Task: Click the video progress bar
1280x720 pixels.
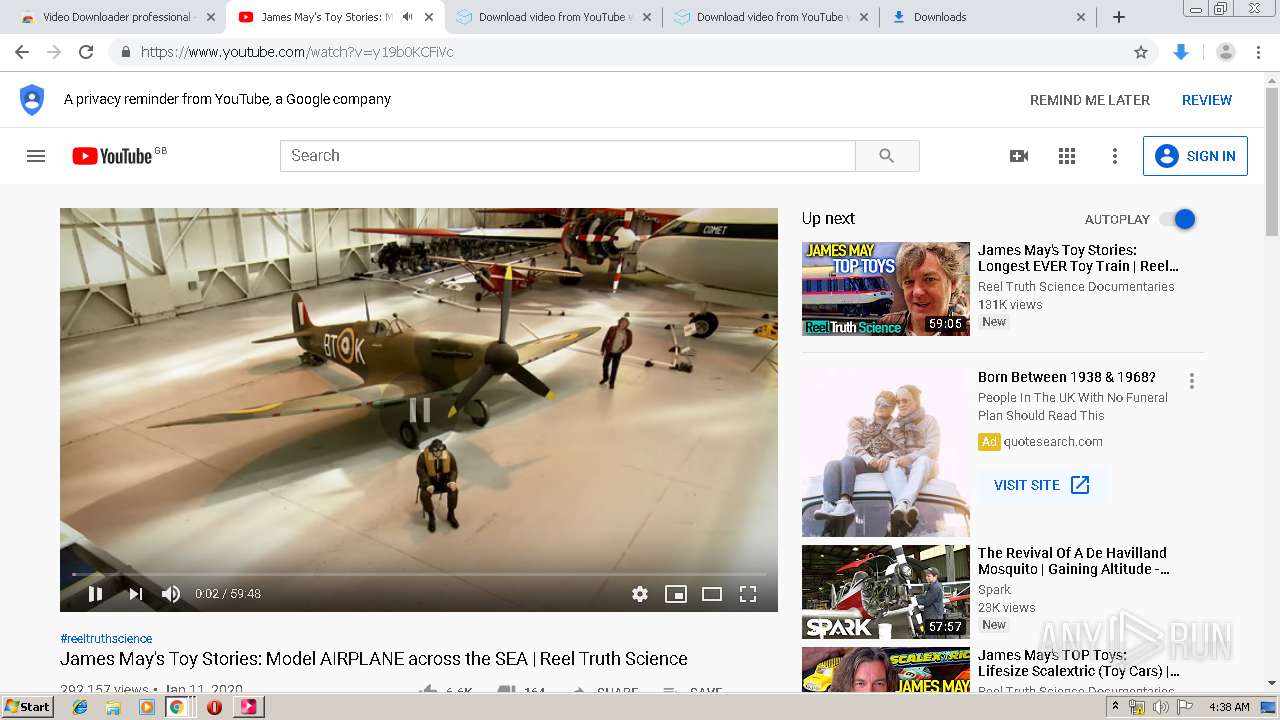Action: coord(419,574)
